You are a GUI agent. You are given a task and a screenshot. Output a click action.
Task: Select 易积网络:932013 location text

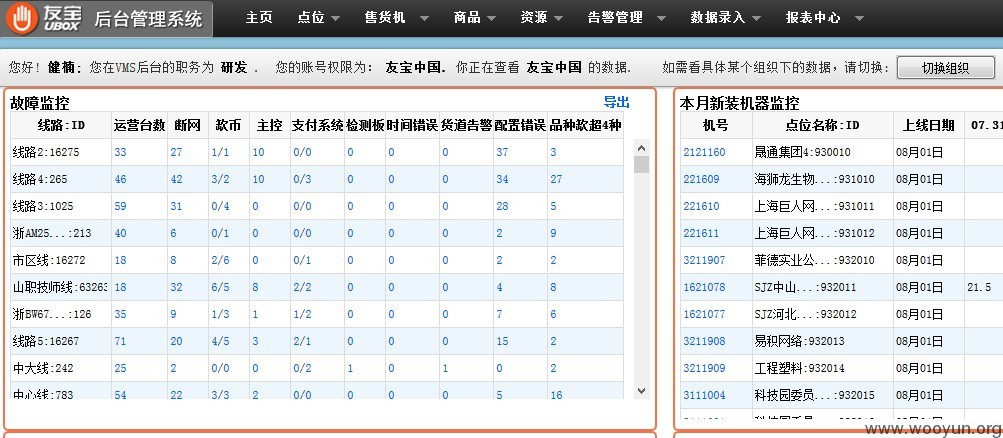point(800,341)
